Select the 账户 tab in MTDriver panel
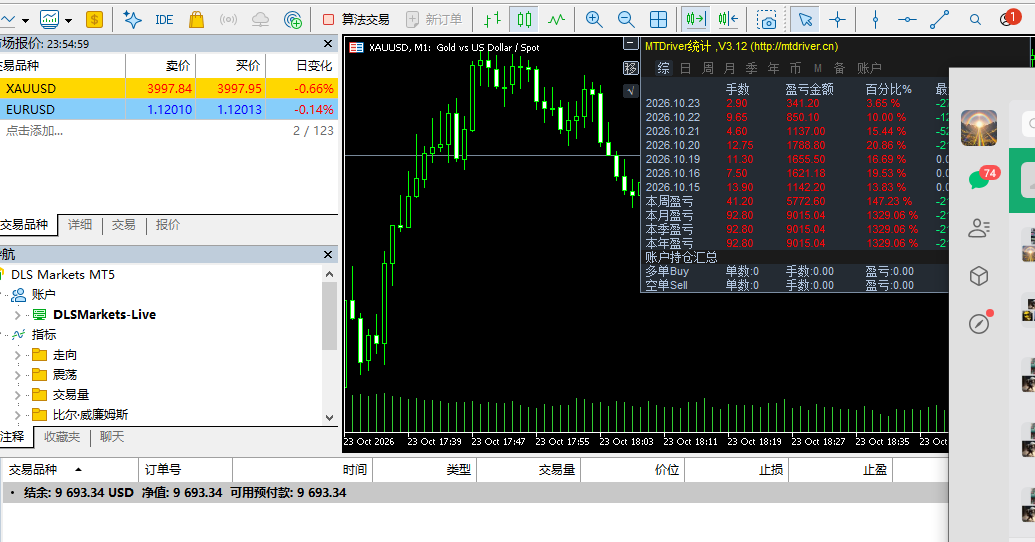This screenshot has width=1035, height=542. tap(869, 68)
